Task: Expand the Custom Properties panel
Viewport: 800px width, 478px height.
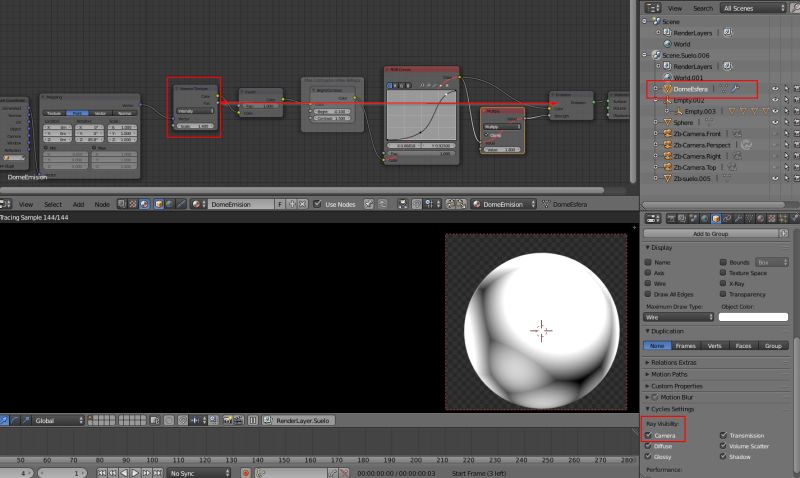Action: coord(647,386)
